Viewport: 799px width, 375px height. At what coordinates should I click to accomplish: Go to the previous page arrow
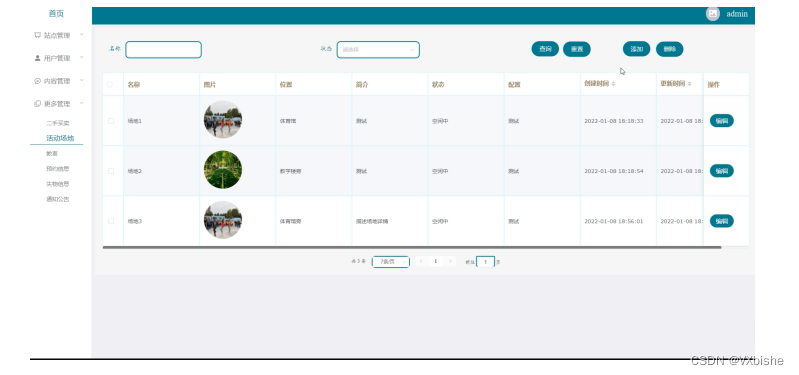[x=421, y=261]
